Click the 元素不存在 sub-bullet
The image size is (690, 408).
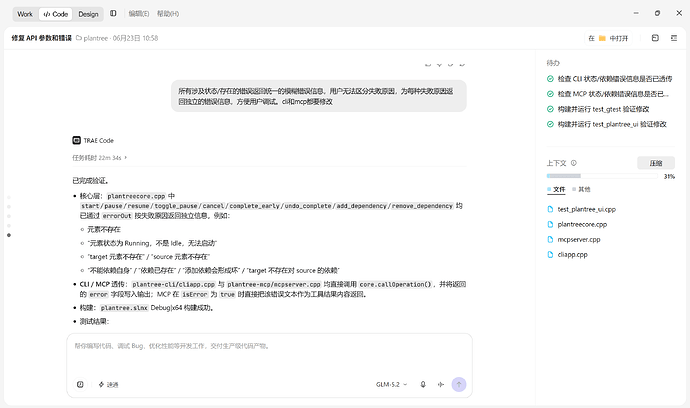[x=103, y=229]
